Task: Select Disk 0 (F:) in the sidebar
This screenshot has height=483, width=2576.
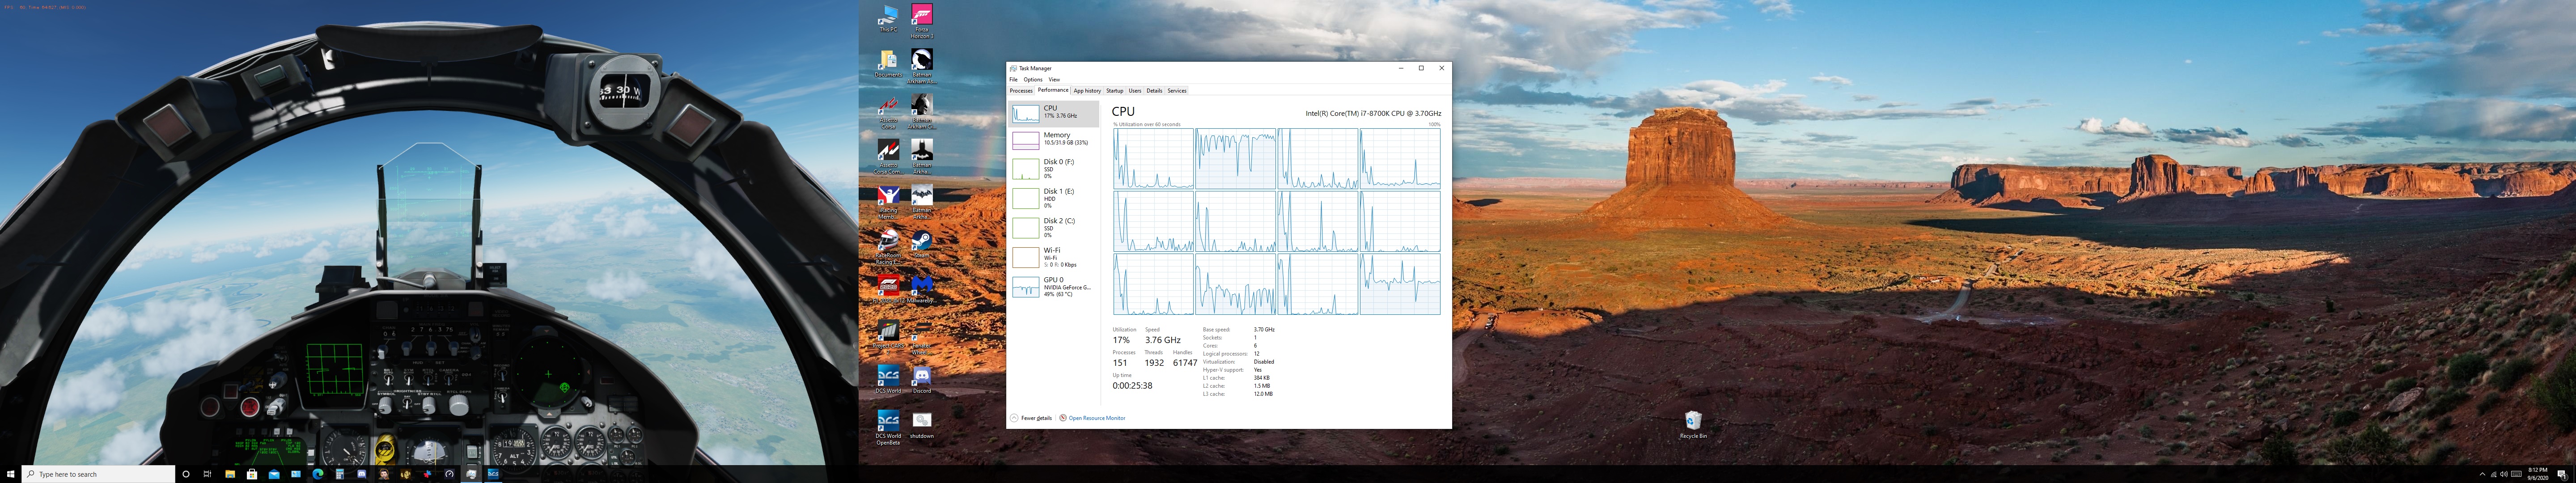Action: click(1054, 168)
